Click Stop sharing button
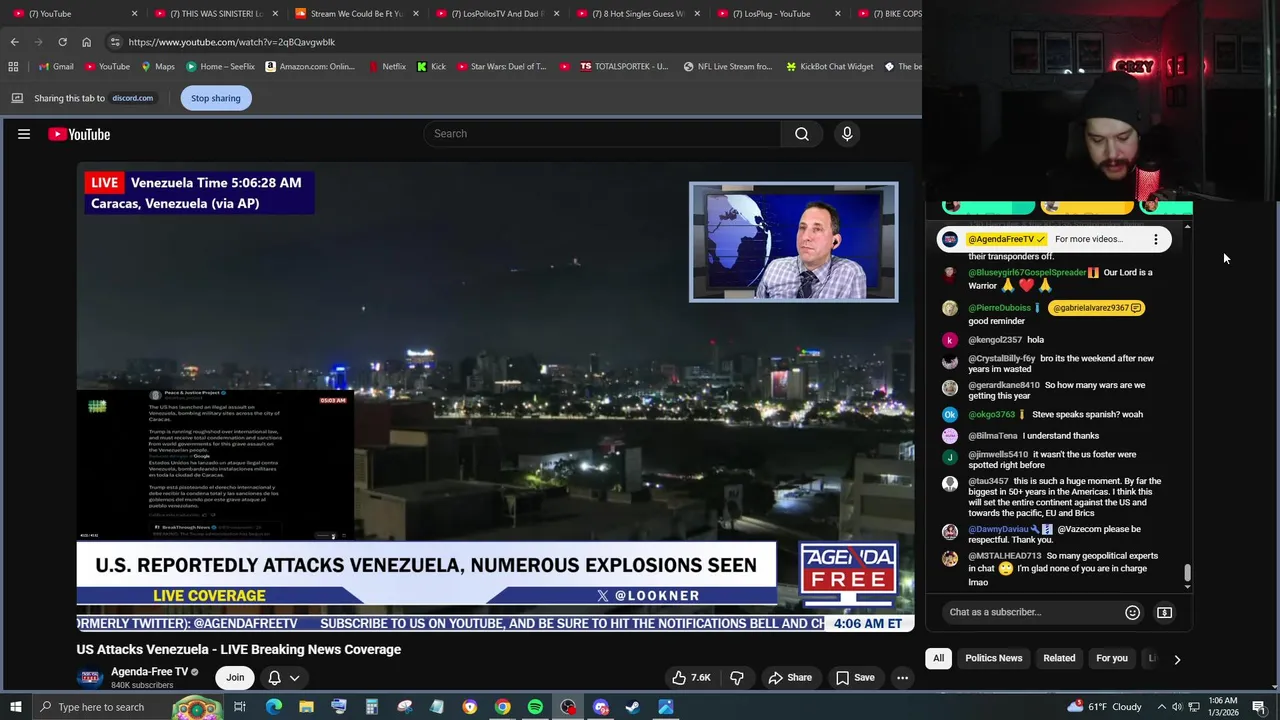1280x720 pixels. point(216,98)
